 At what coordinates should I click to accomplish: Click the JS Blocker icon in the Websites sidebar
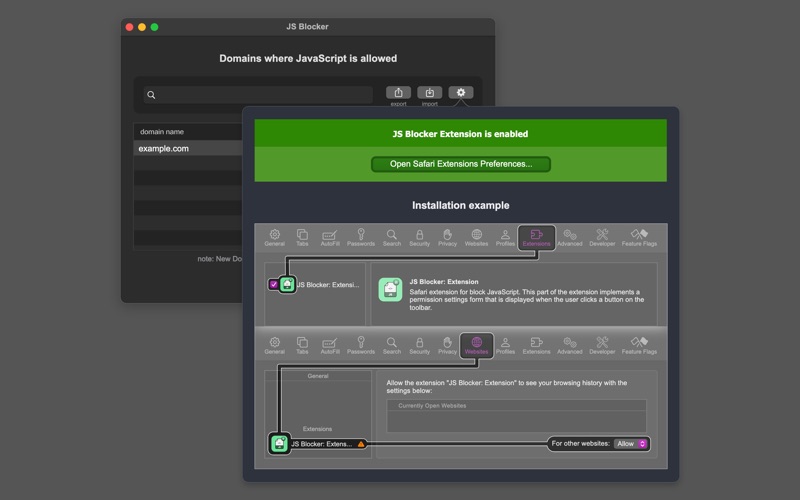coord(279,443)
